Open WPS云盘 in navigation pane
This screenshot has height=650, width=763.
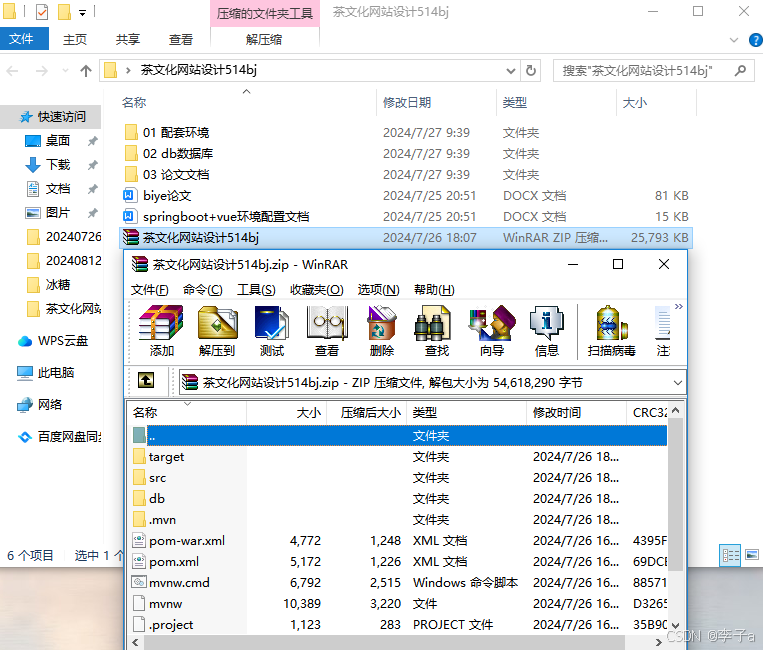coord(62,341)
